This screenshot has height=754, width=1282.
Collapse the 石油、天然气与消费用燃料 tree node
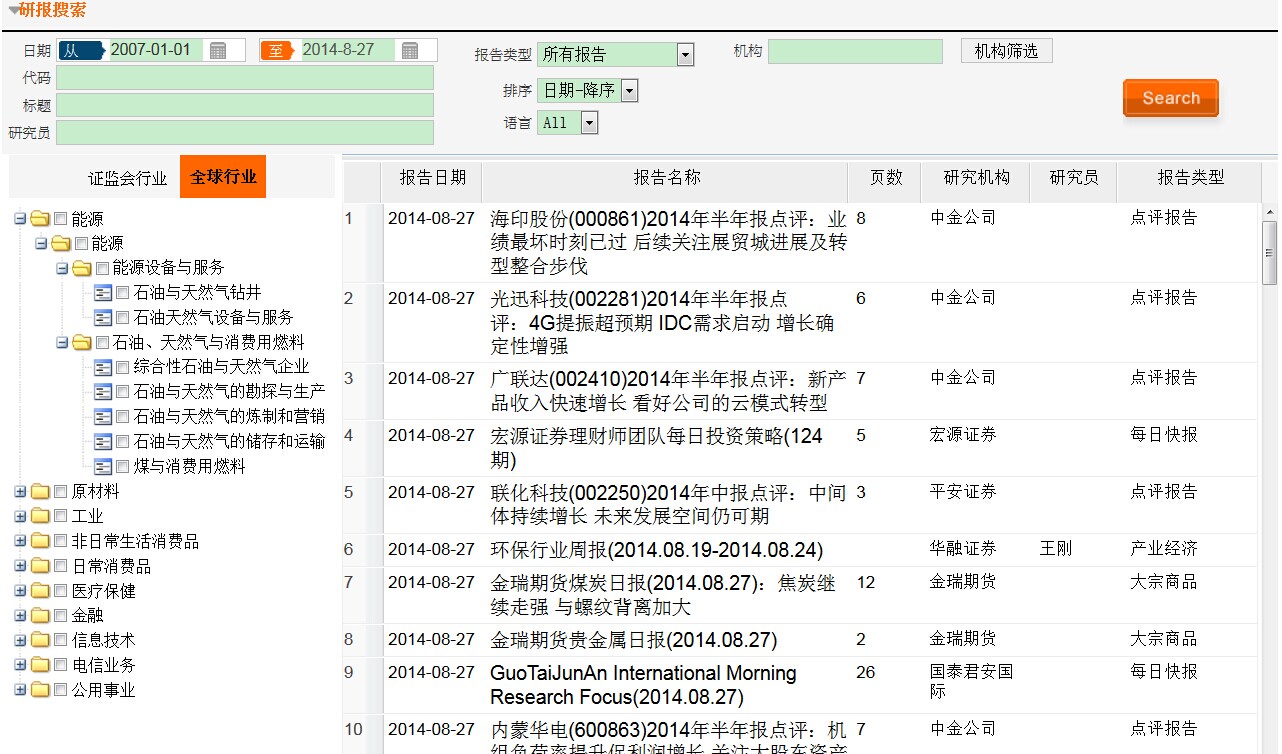click(62, 342)
